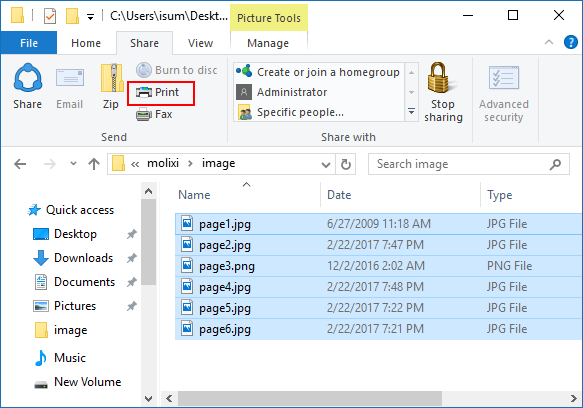Open Desktop in navigation pane
Image resolution: width=583 pixels, height=408 pixels.
[x=65, y=234]
